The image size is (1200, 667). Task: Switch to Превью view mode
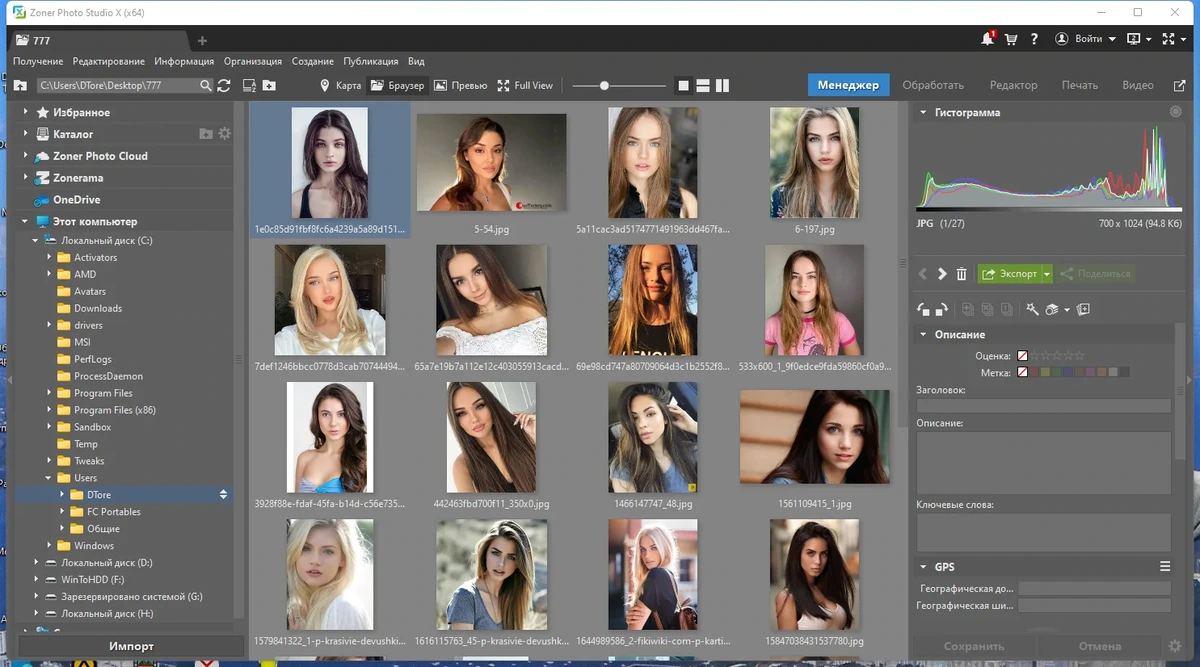click(x=461, y=86)
